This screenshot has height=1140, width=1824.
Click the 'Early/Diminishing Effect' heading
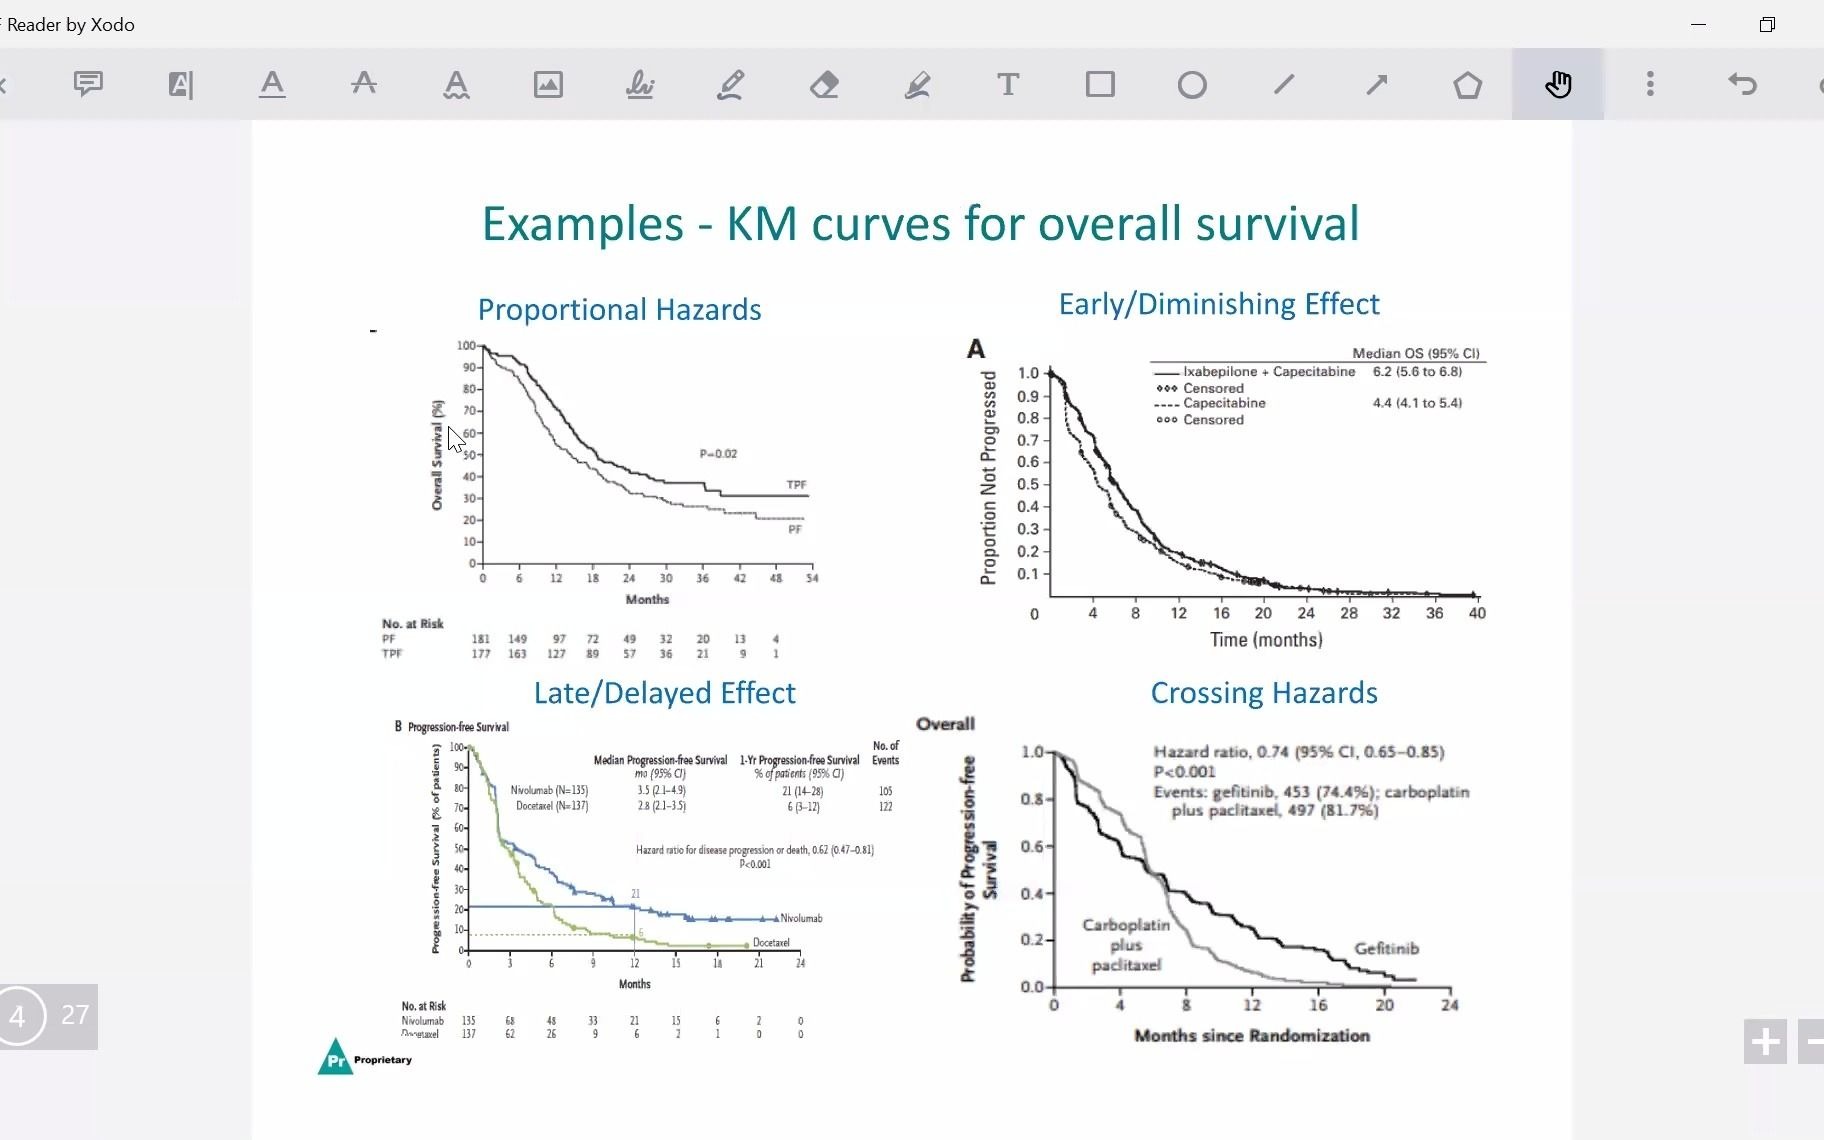pyautogui.click(x=1219, y=304)
